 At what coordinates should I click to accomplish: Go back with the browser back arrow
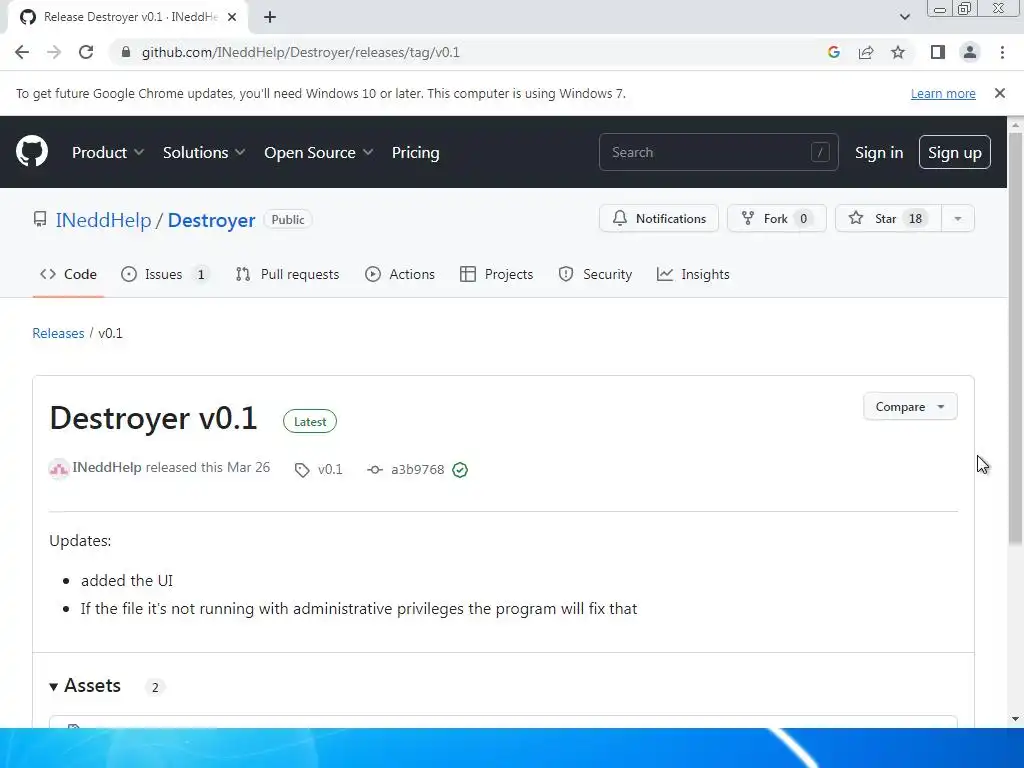[22, 52]
